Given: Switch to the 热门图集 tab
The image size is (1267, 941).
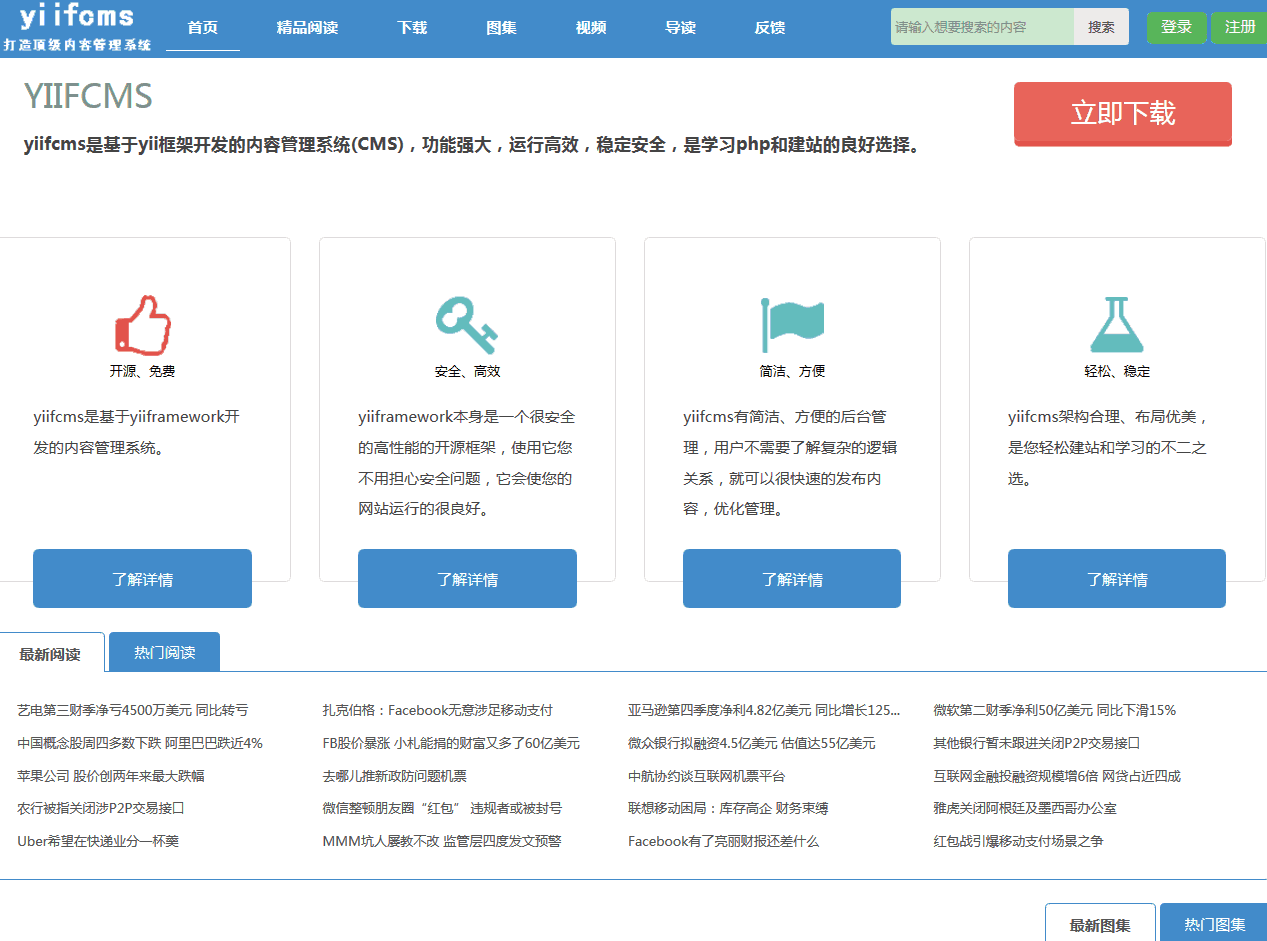Looking at the screenshot, I should click(1214, 924).
